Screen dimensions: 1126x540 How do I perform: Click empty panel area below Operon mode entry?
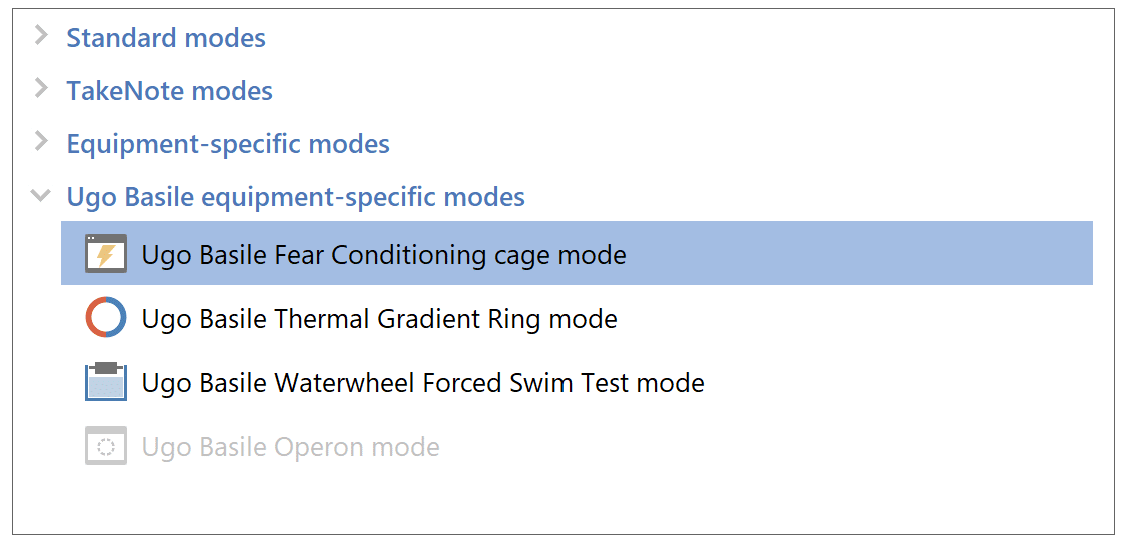[x=560, y=500]
